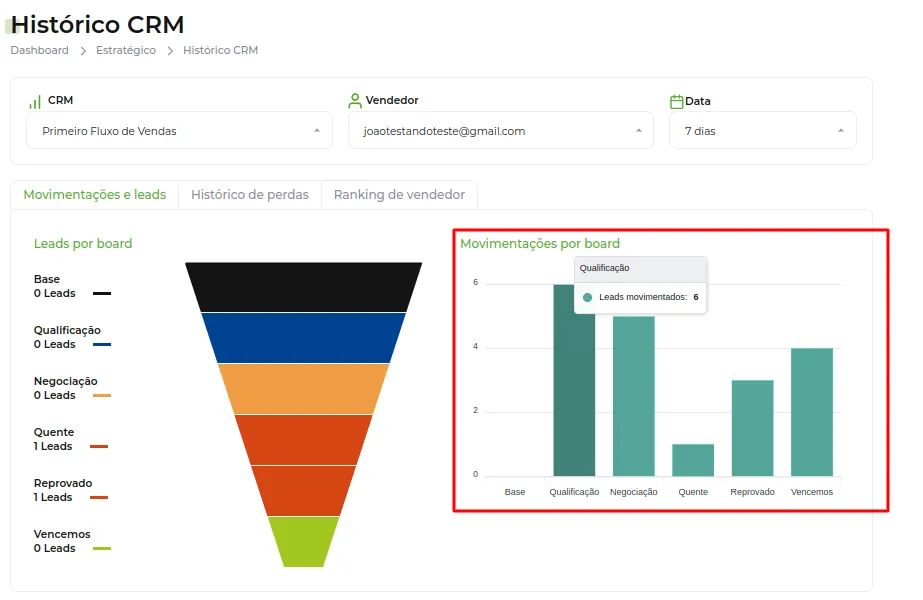The image size is (923, 600).
Task: Go to Dashboard breadcrumb
Action: click(39, 50)
